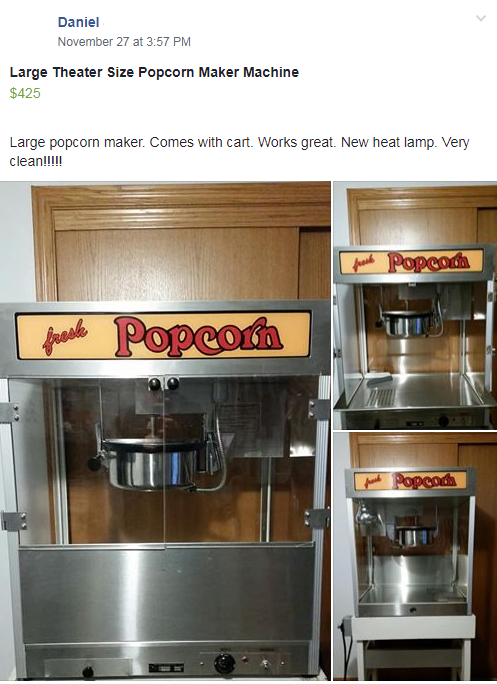This screenshot has width=497, height=684.
Task: Click the toggle switch on machine's control panel
Action: click(x=264, y=664)
